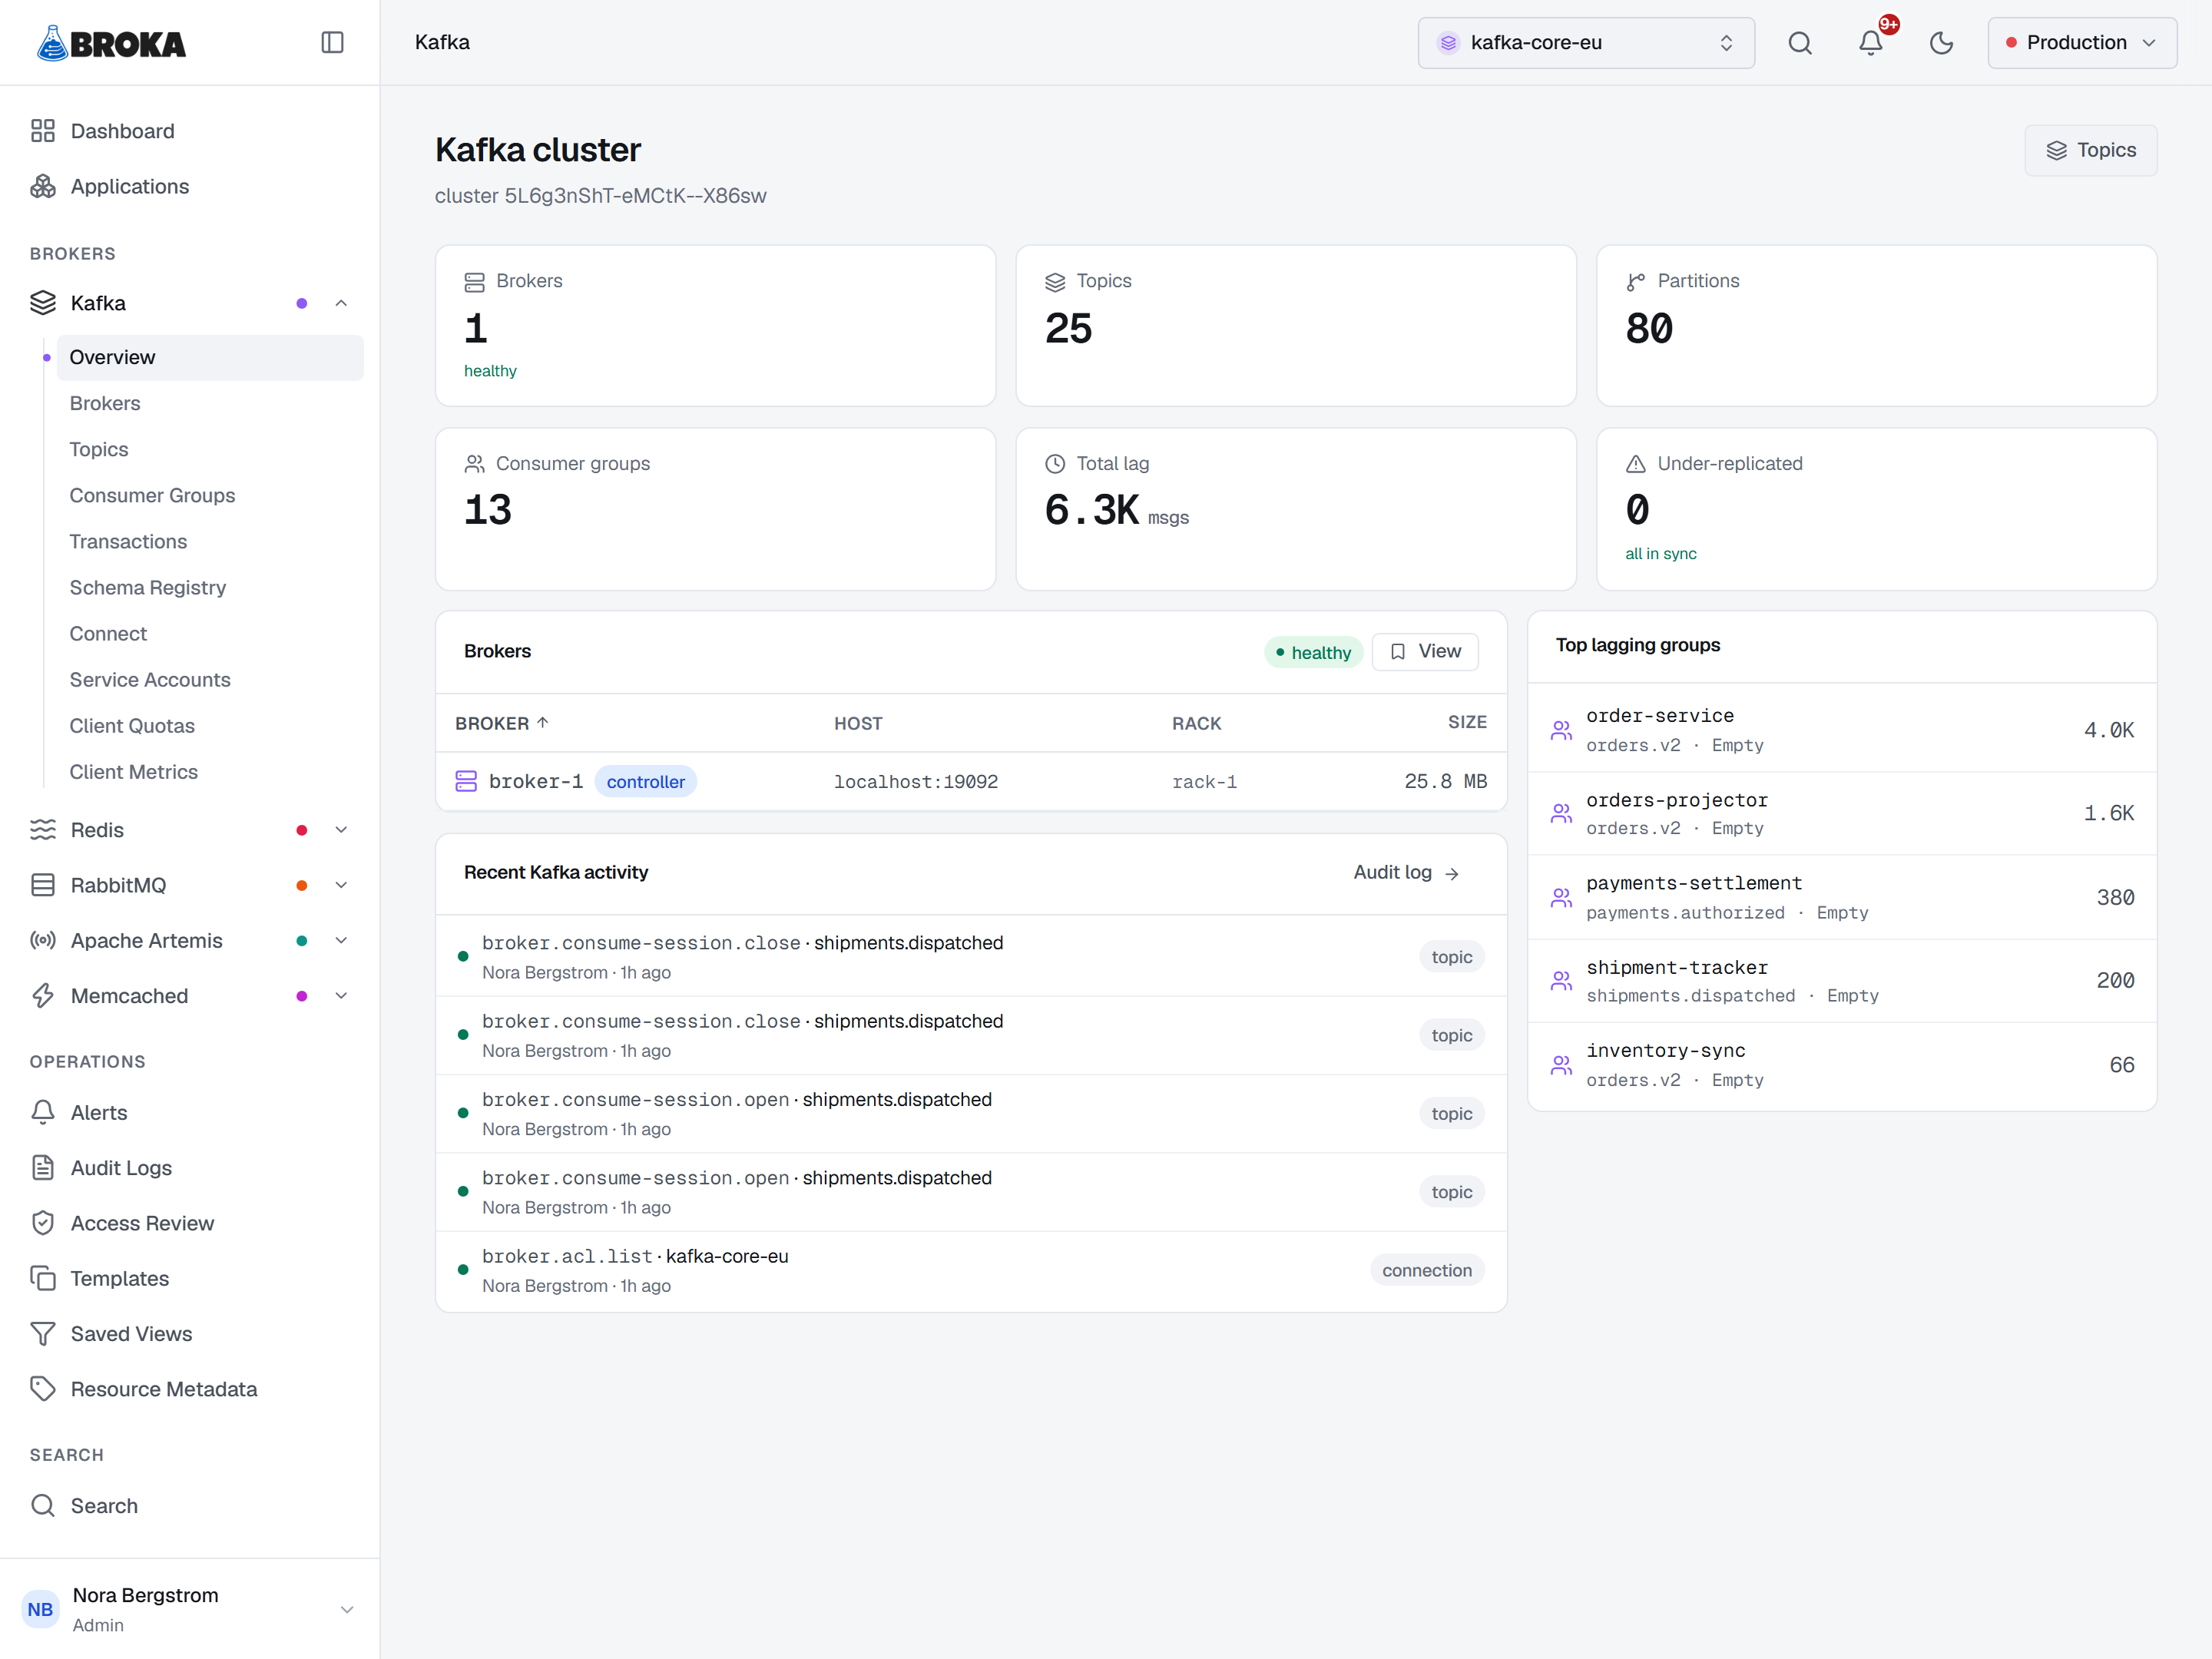The height and width of the screenshot is (1659, 2212).
Task: Open the kafka-core-eu cluster selector
Action: (x=1586, y=42)
